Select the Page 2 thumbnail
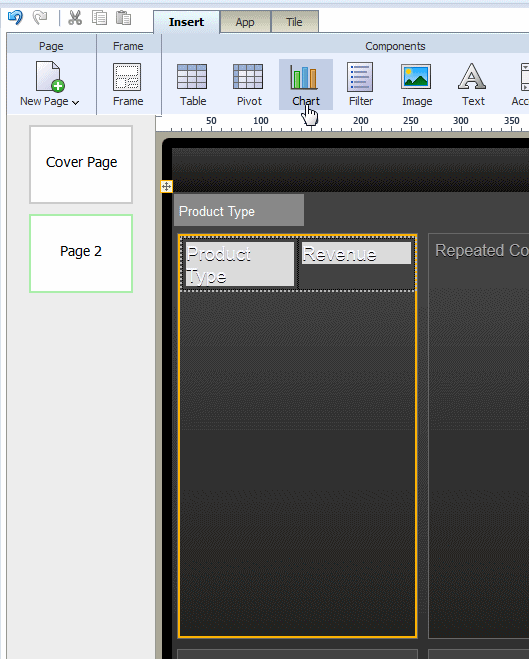This screenshot has height=659, width=529. click(x=81, y=253)
